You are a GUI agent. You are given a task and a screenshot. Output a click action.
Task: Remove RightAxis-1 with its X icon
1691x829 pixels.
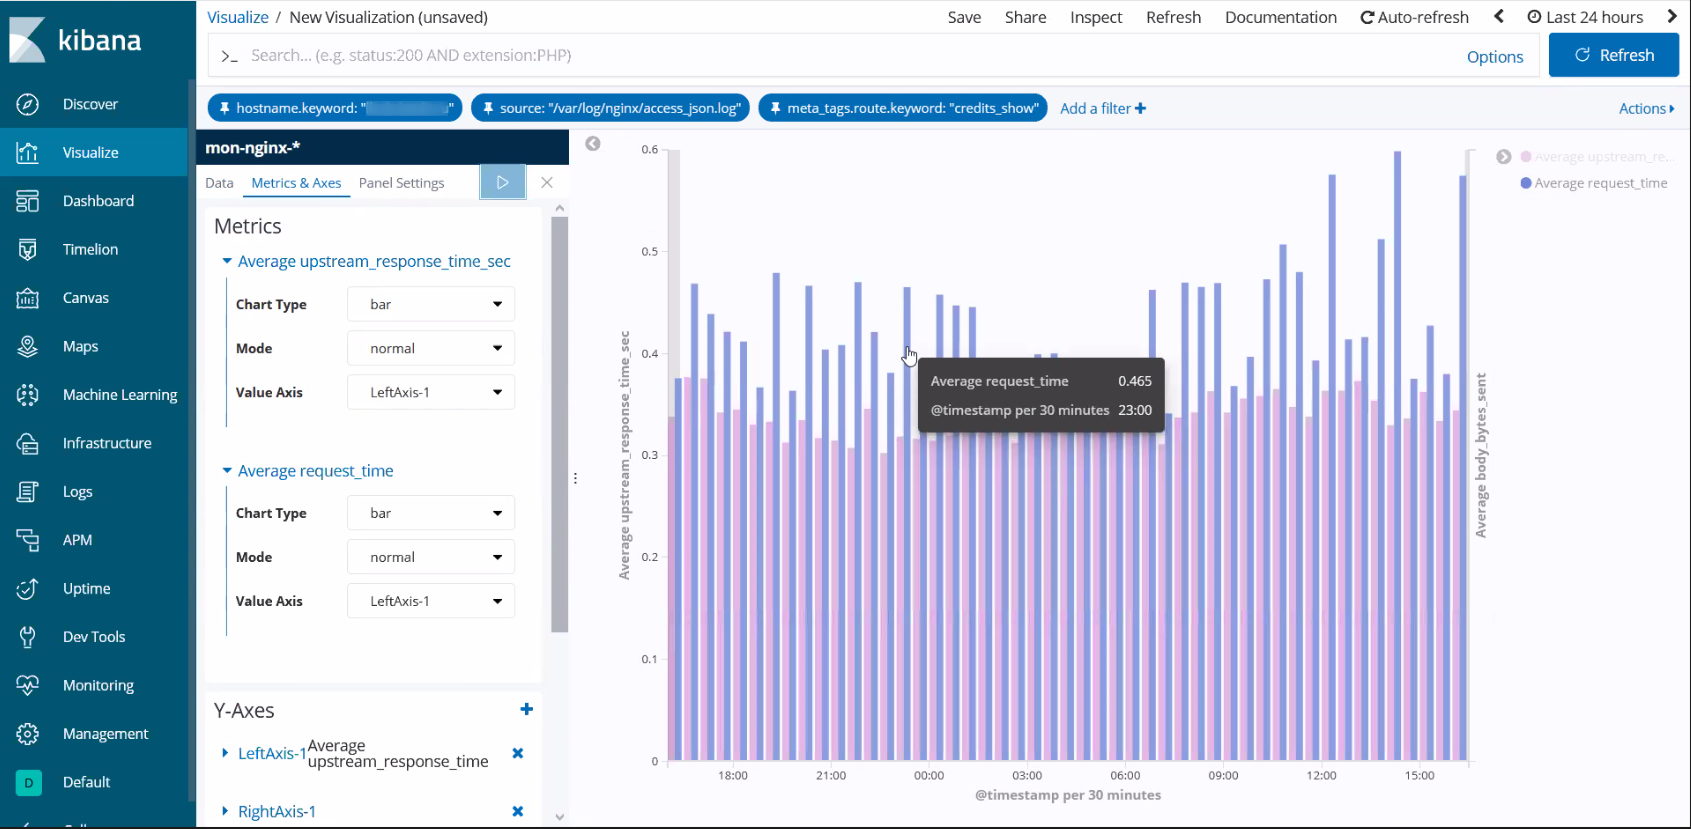pos(517,811)
